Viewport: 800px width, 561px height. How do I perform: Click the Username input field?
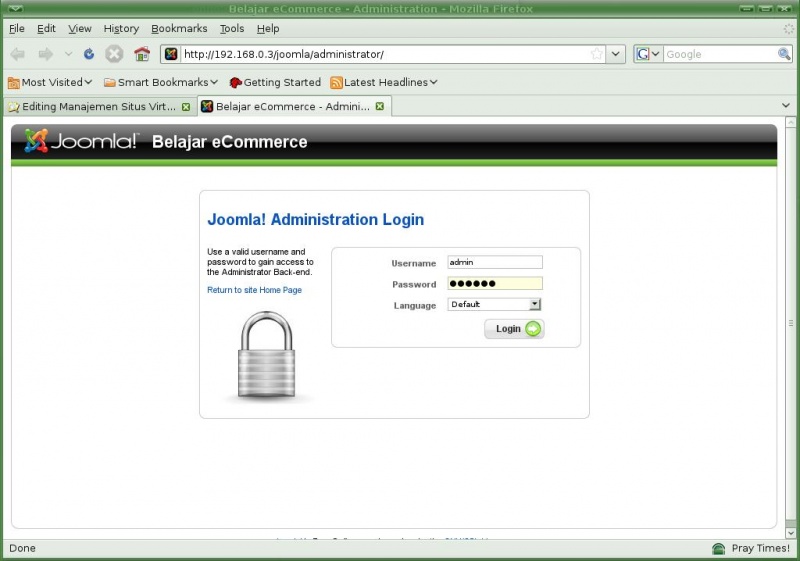[x=495, y=262]
